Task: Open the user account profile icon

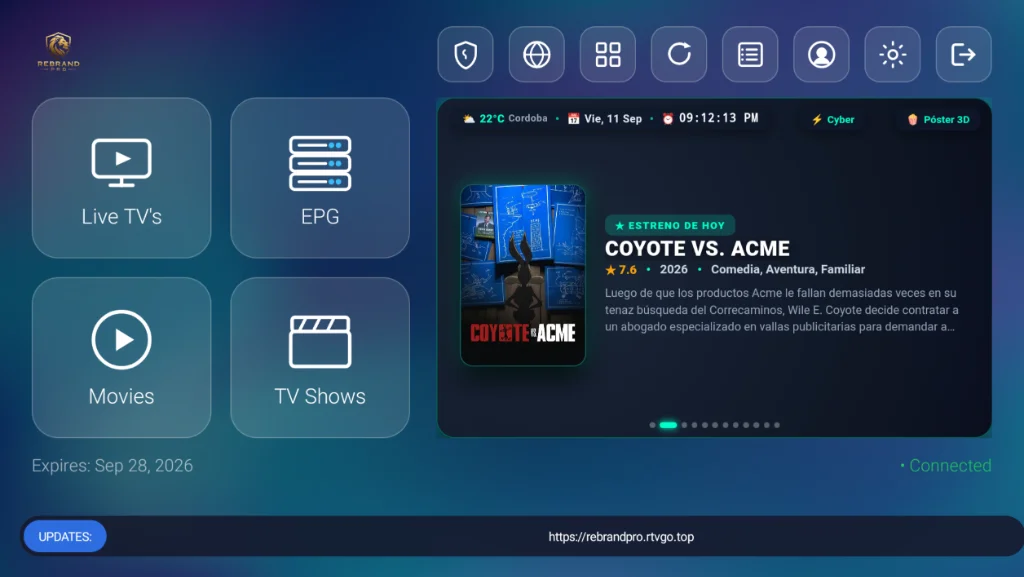Action: tap(821, 54)
